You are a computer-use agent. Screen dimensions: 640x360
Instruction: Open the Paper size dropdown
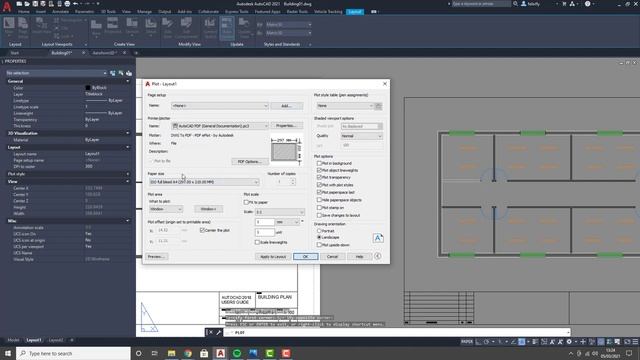[204, 182]
